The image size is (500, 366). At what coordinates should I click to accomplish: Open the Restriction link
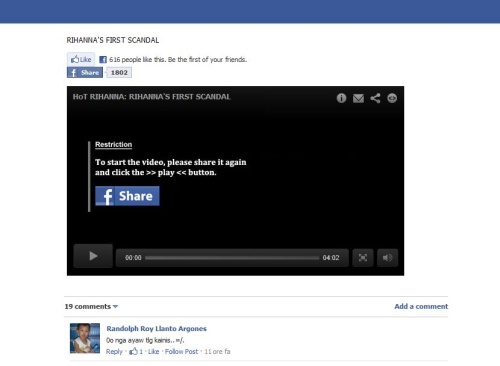pos(114,144)
